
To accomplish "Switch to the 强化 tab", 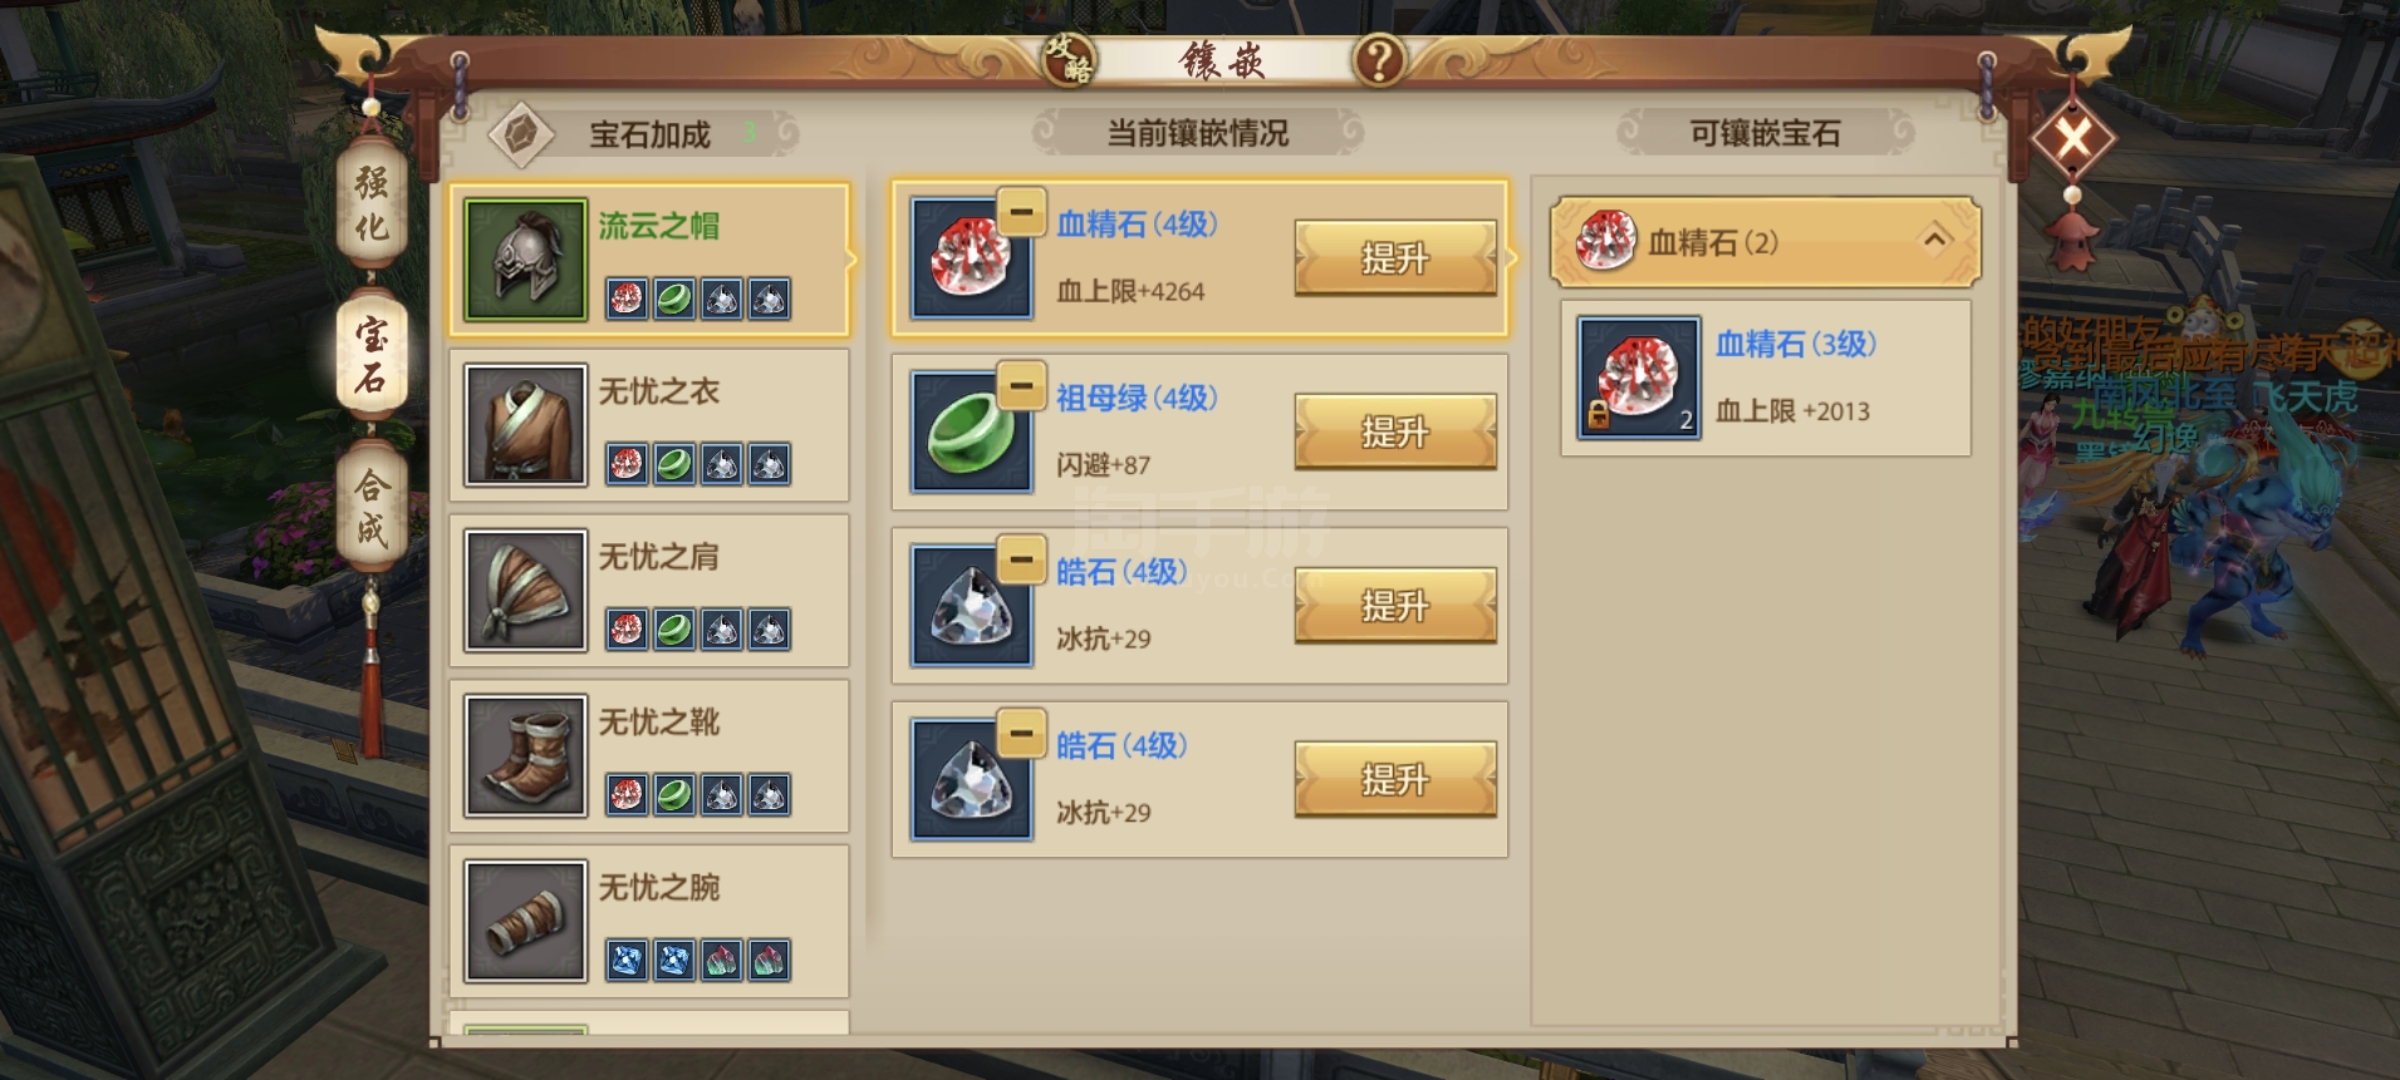I will point(371,203).
